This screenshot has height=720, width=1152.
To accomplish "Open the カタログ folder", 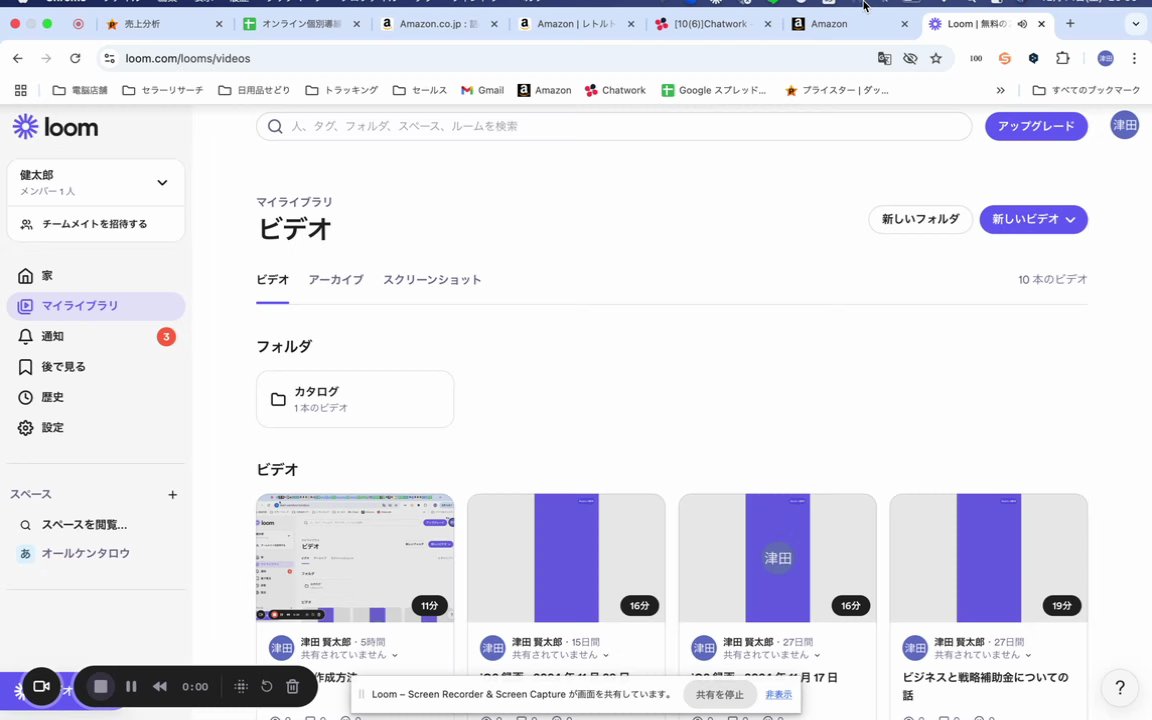I will click(x=355, y=399).
